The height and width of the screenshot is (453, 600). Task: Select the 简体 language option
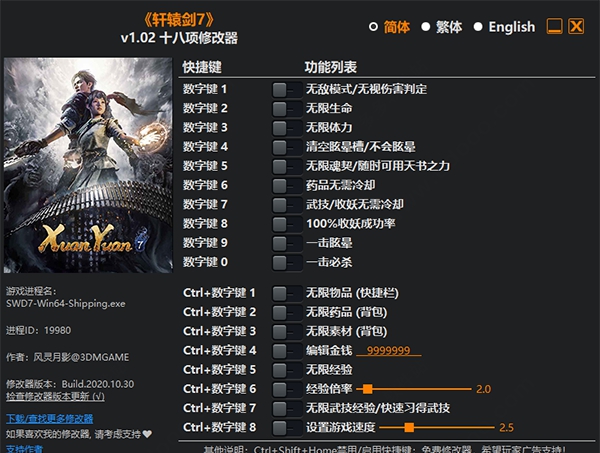click(390, 27)
